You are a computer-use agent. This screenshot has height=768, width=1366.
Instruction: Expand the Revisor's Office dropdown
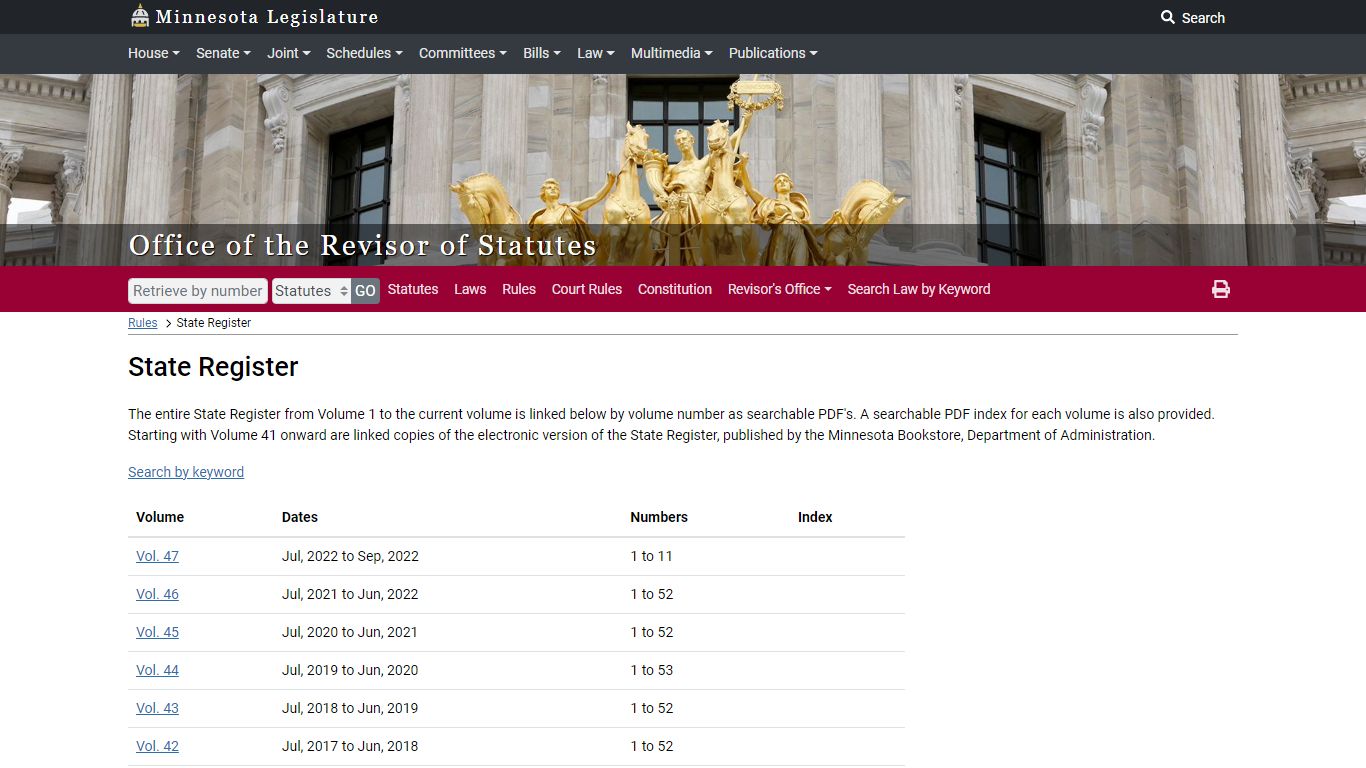779,289
